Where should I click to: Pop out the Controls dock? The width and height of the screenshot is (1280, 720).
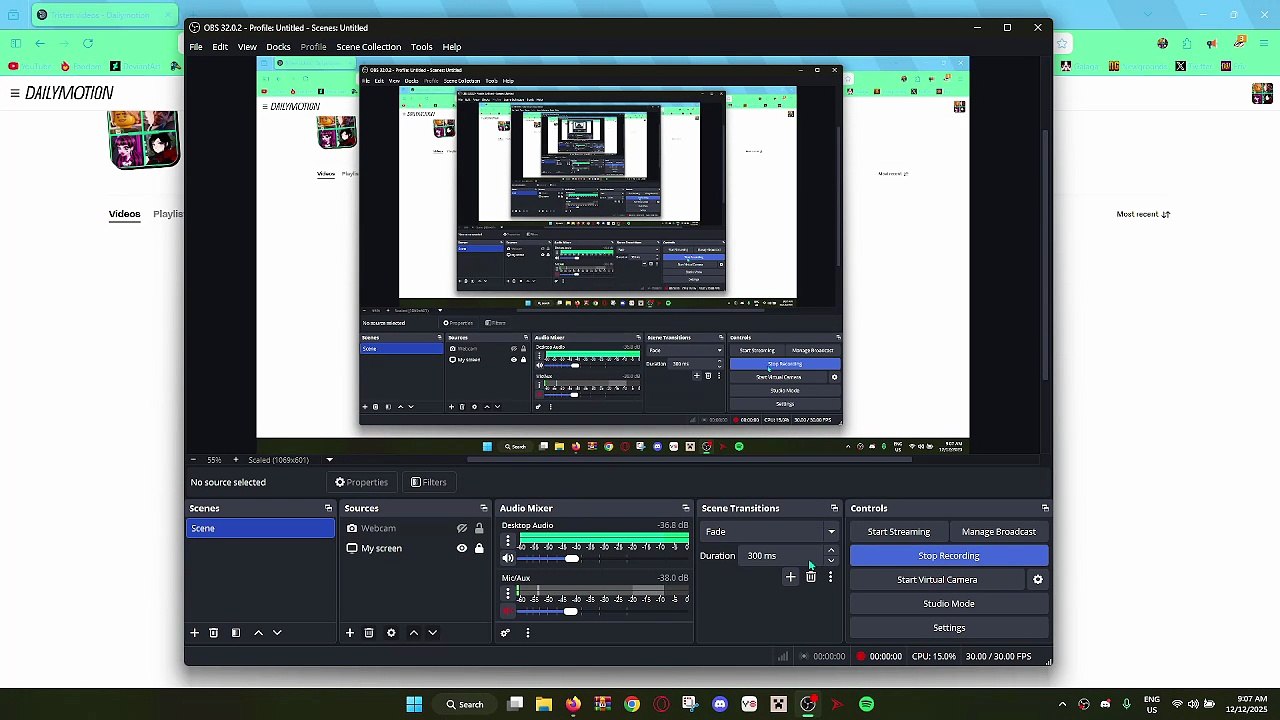tap(1045, 508)
